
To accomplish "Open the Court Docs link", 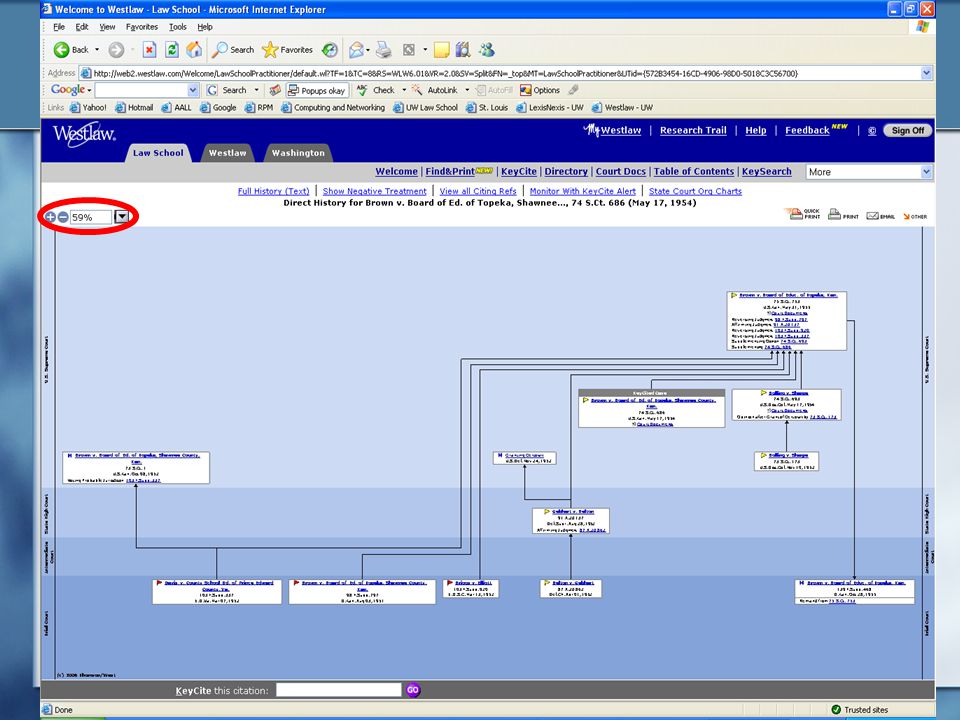I will click(621, 171).
